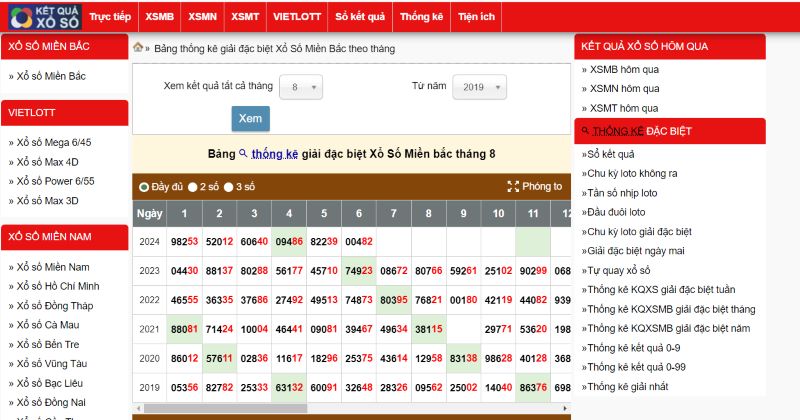Open the month dropdown showing 8
Viewport: 800px width, 420px height.
pos(301,88)
